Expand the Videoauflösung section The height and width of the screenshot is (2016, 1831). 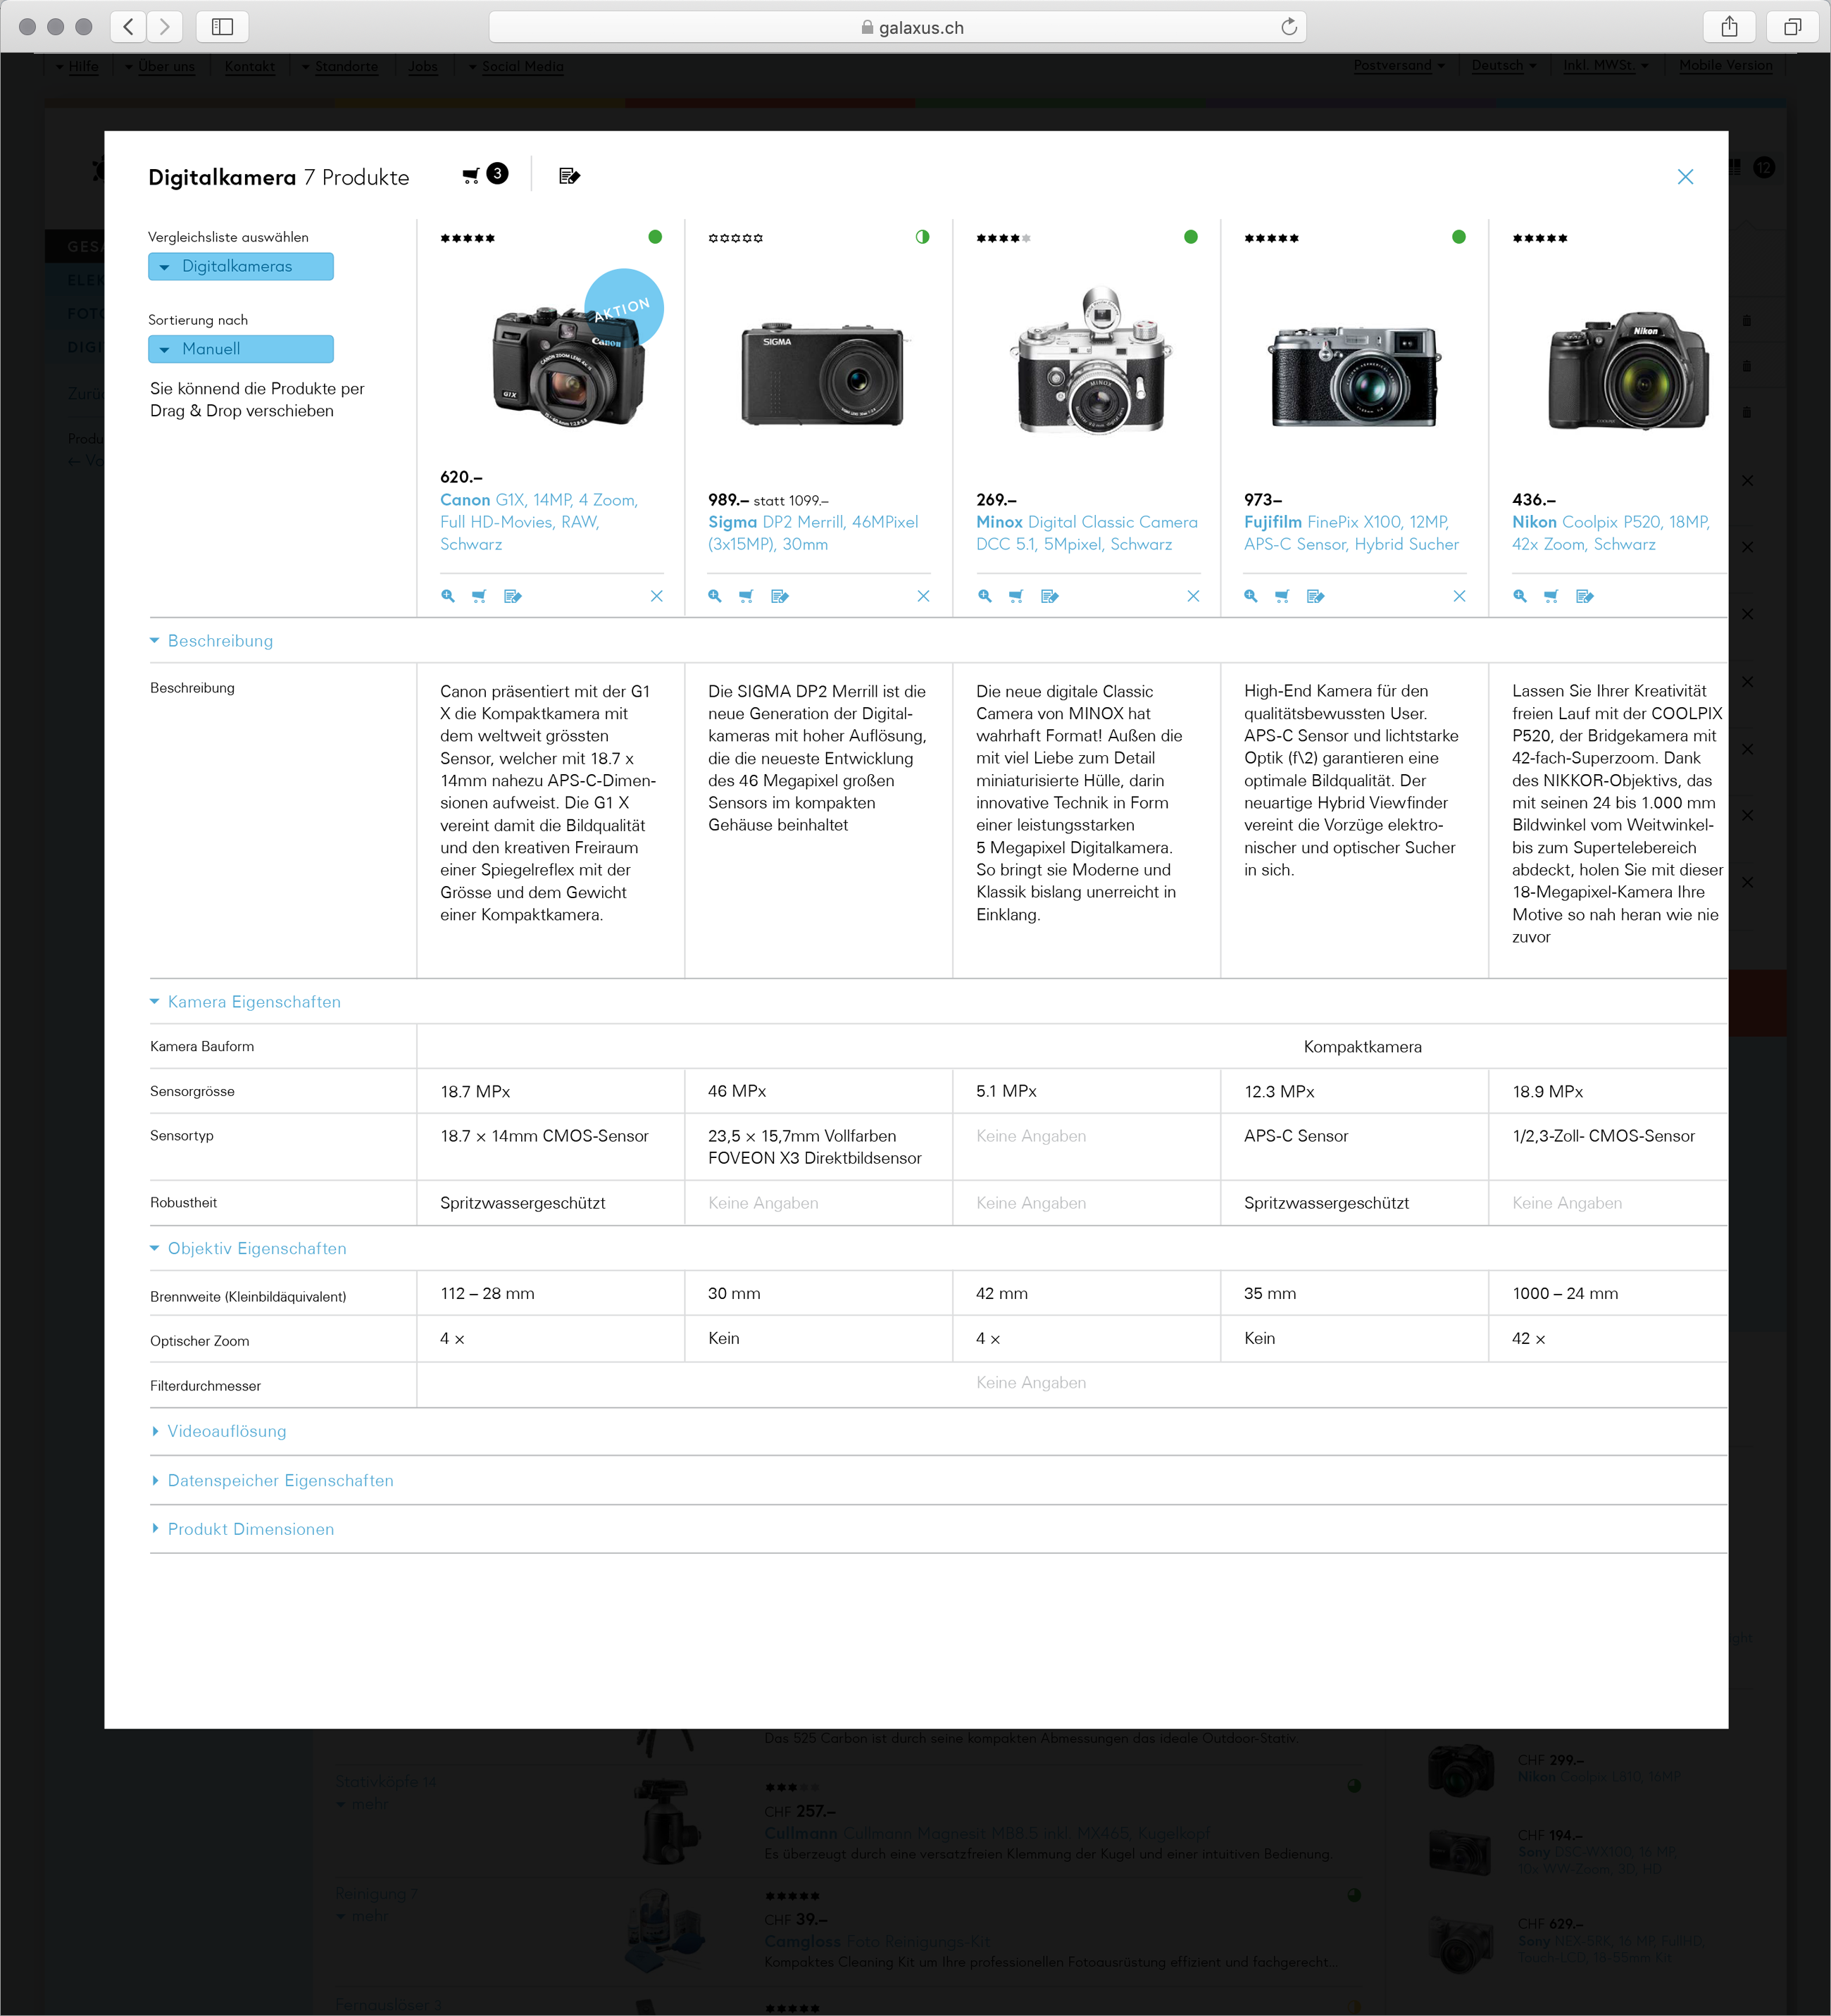tap(218, 1431)
